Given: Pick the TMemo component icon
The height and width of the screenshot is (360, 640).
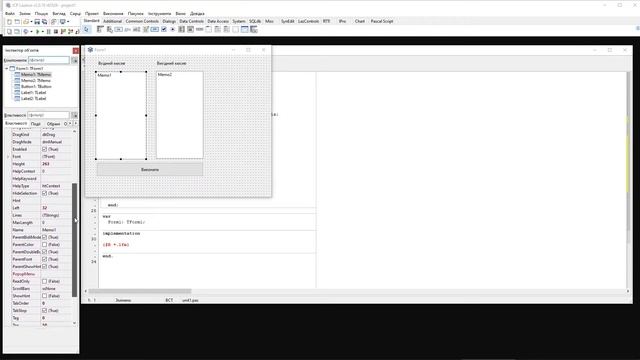Looking at the screenshot, I should (145, 29).
